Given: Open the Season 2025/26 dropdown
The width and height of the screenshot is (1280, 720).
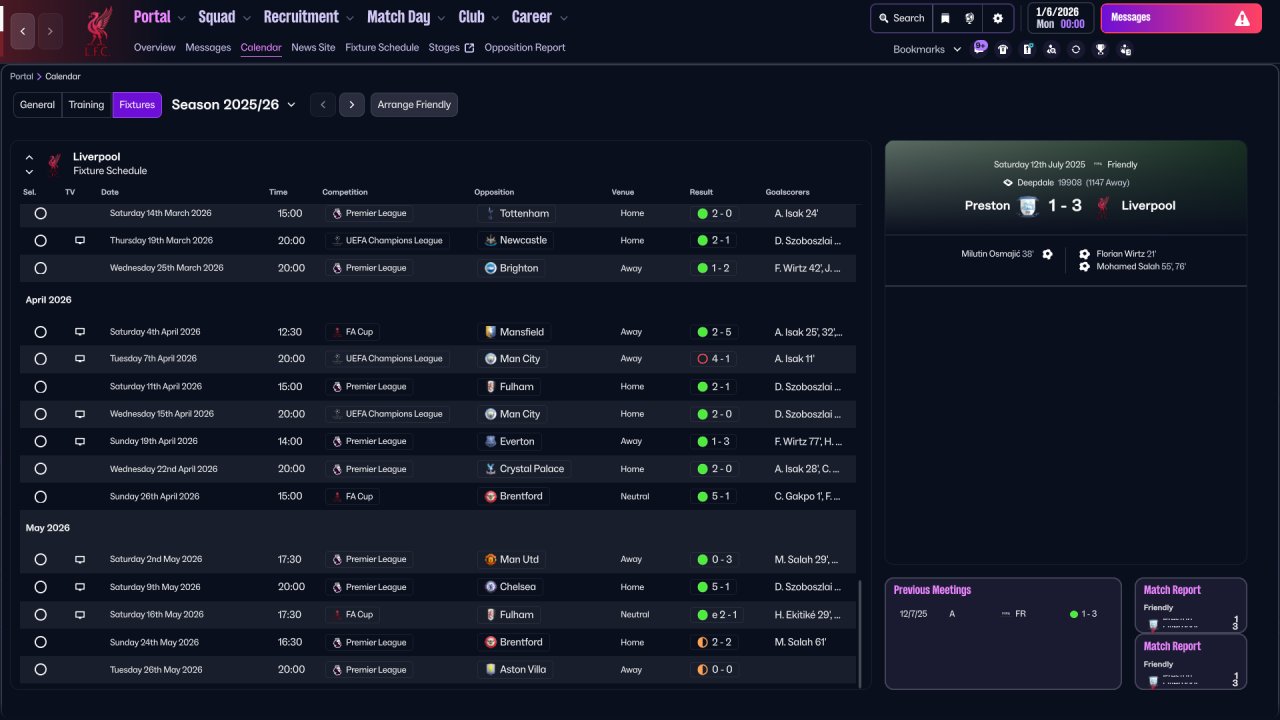Looking at the screenshot, I should (x=234, y=105).
